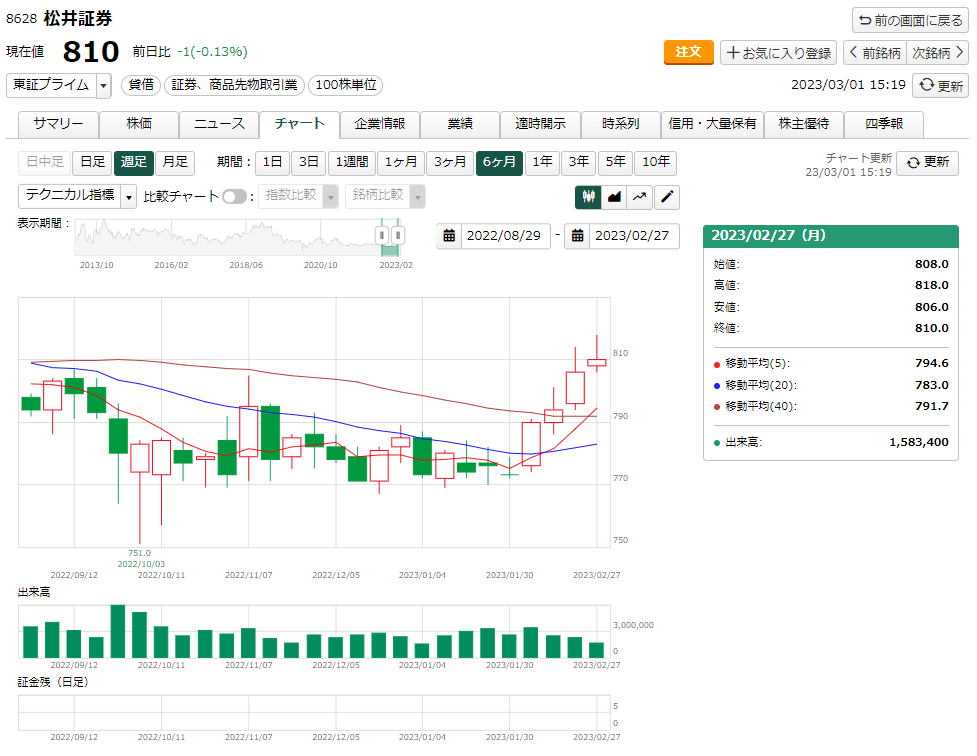Screen dimensions: 977x756
Task: Open the start date calendar picker icon
Action: coord(450,236)
